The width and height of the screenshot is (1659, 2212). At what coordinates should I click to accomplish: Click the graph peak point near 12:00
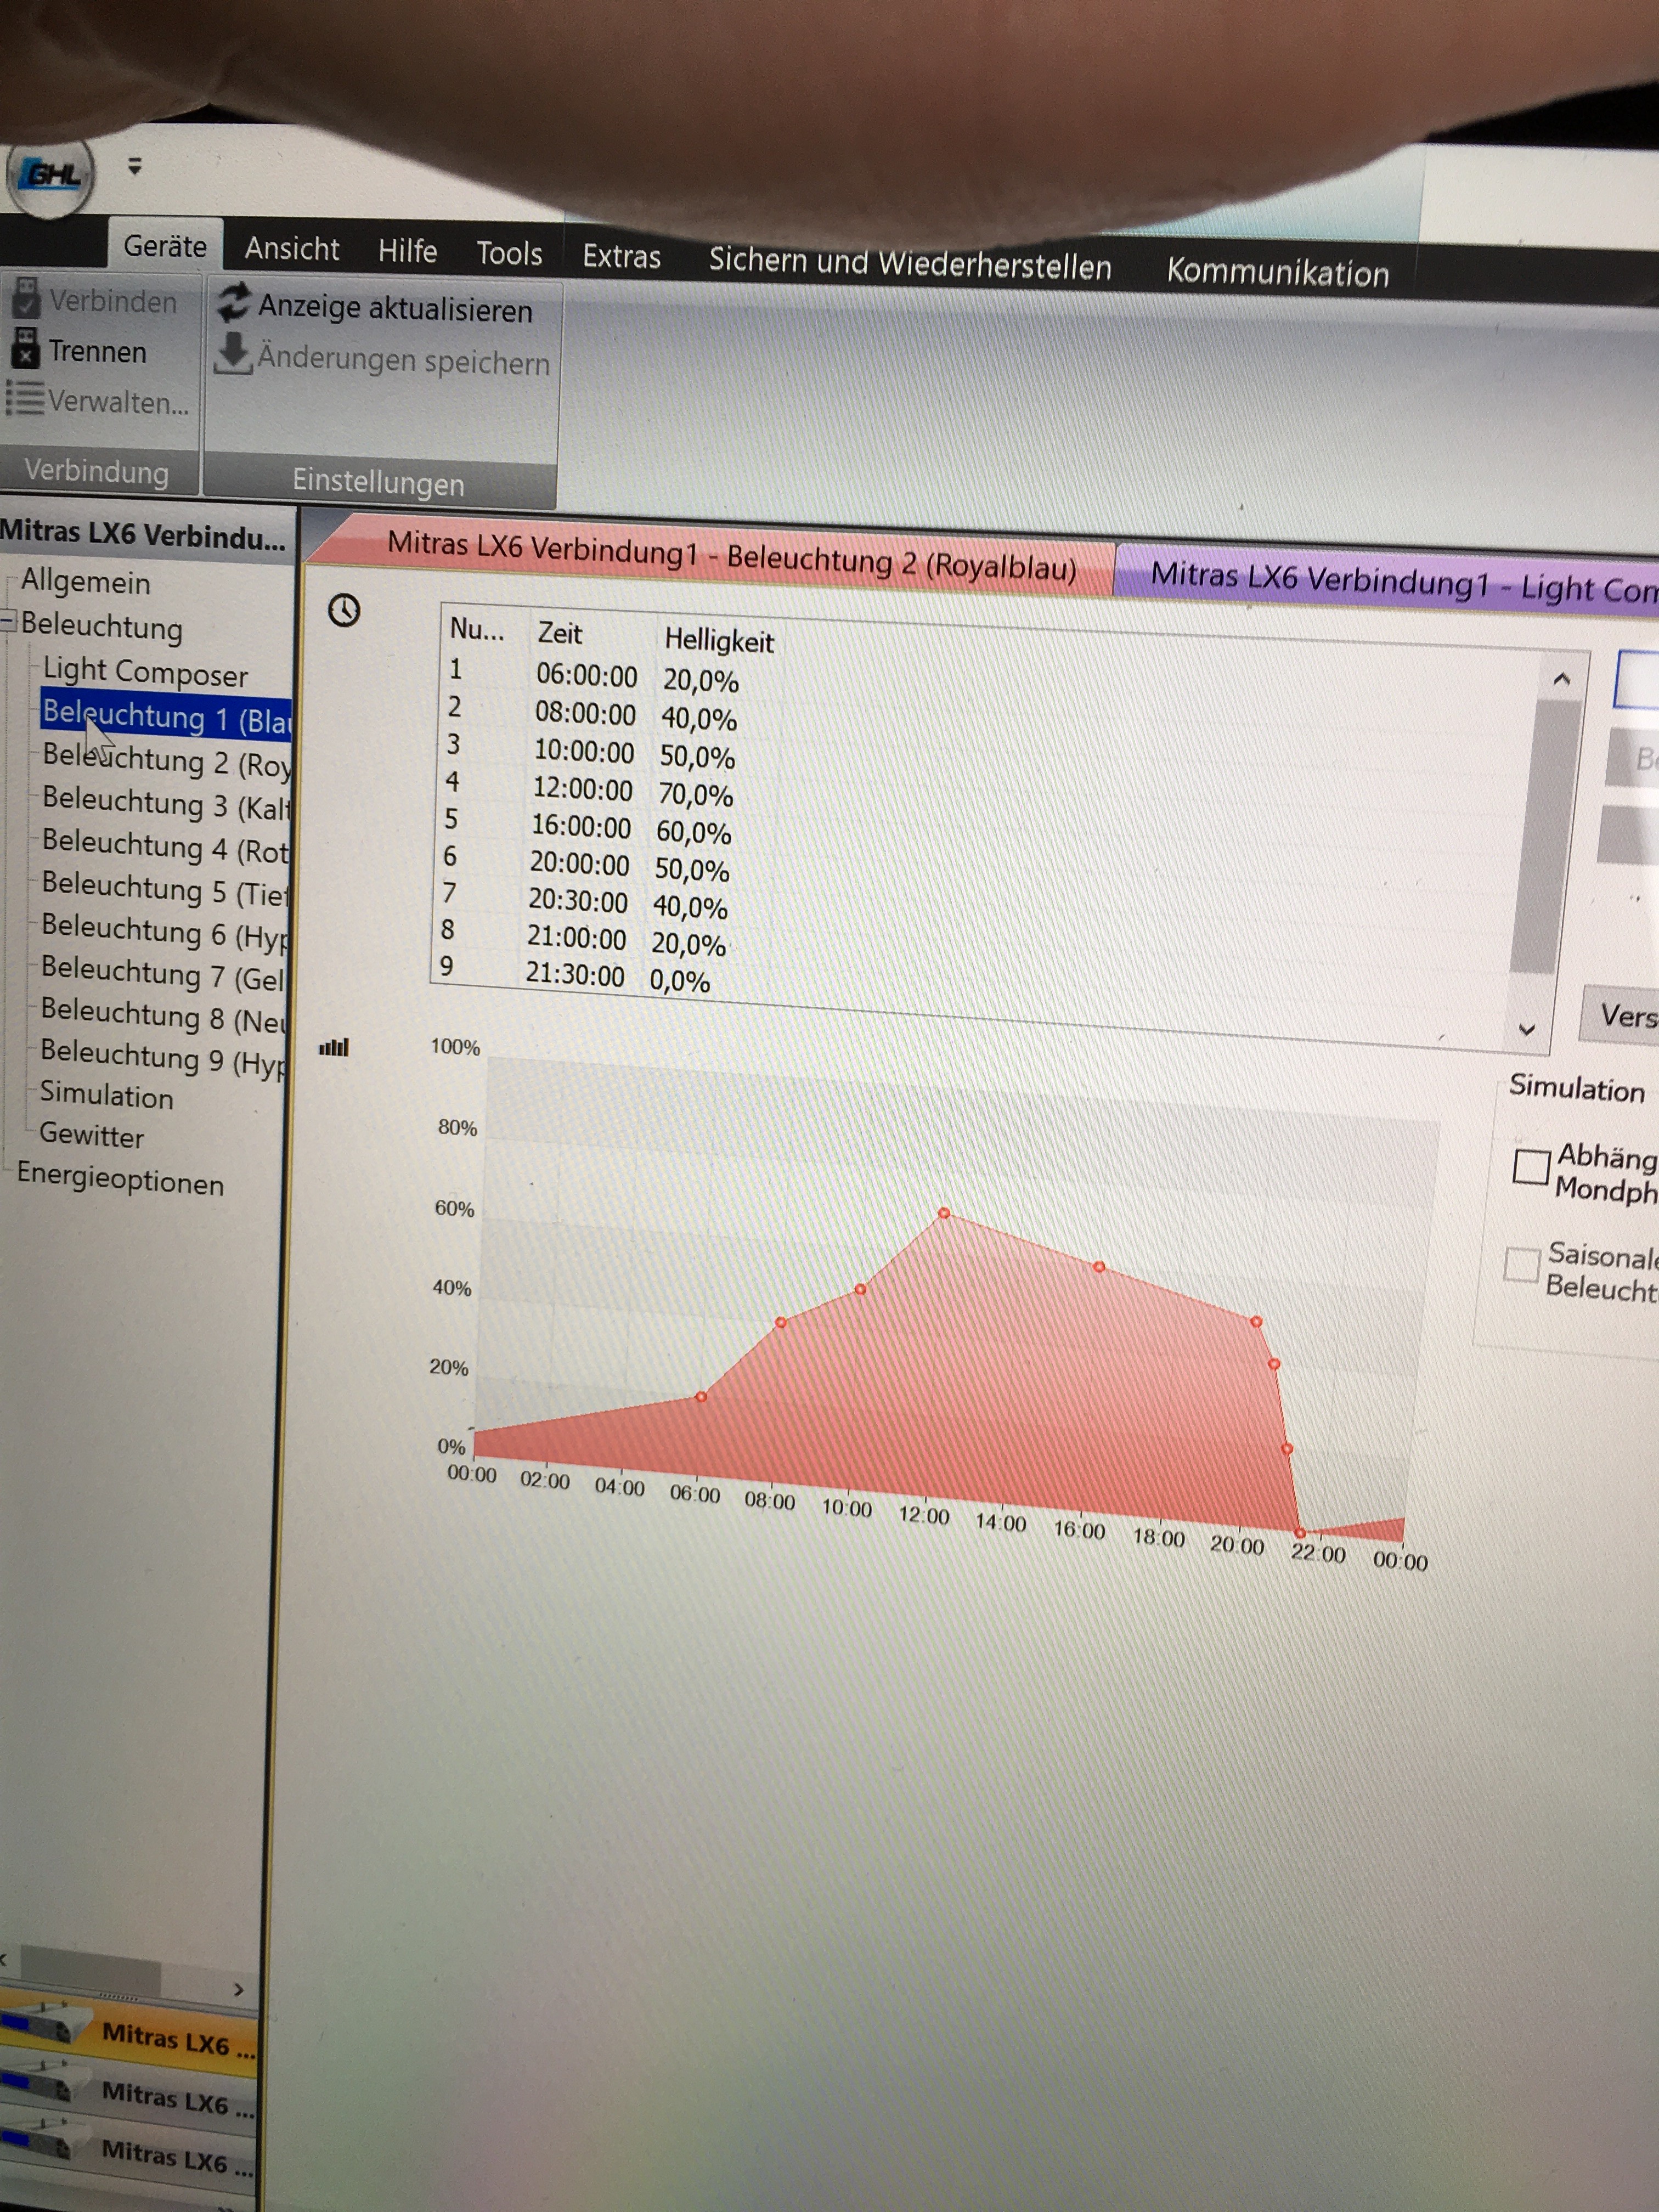pyautogui.click(x=944, y=1213)
